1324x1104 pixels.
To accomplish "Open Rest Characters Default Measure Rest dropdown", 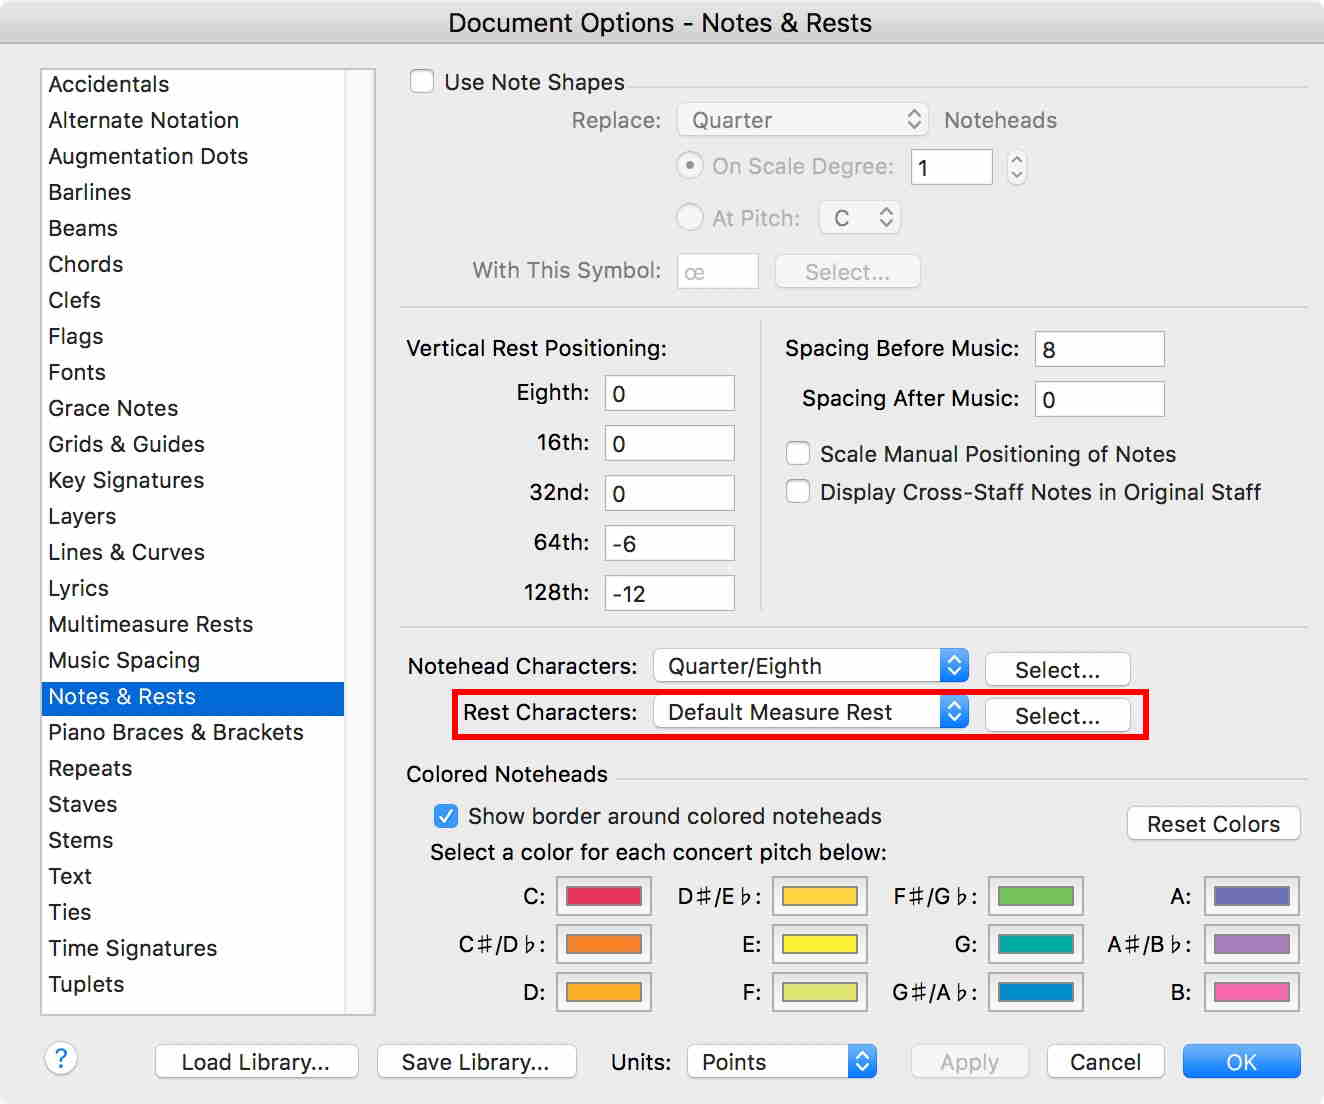I will click(x=811, y=712).
